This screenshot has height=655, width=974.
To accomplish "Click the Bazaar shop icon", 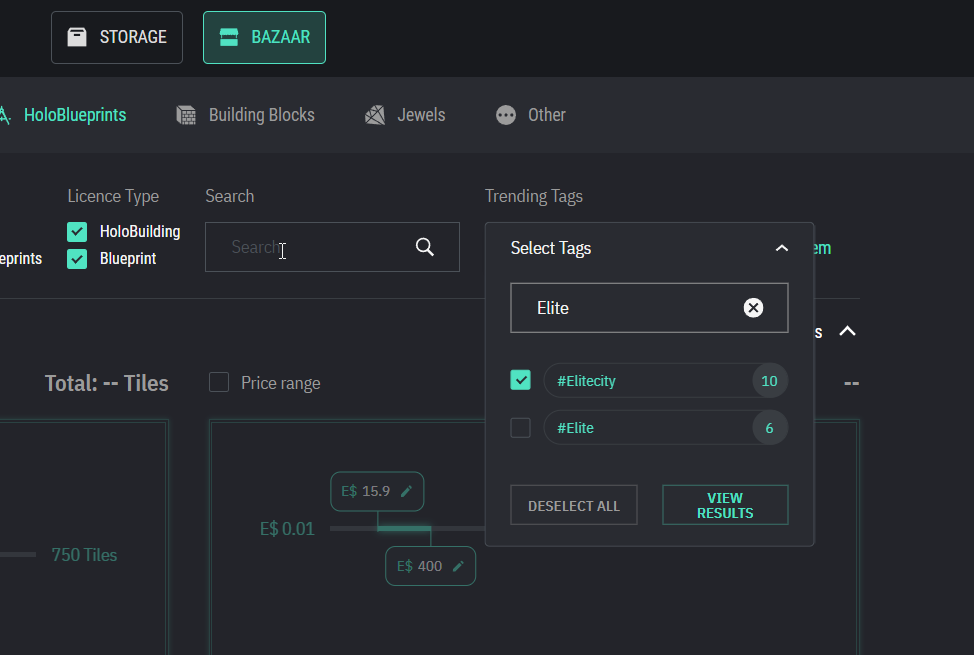I will [229, 37].
